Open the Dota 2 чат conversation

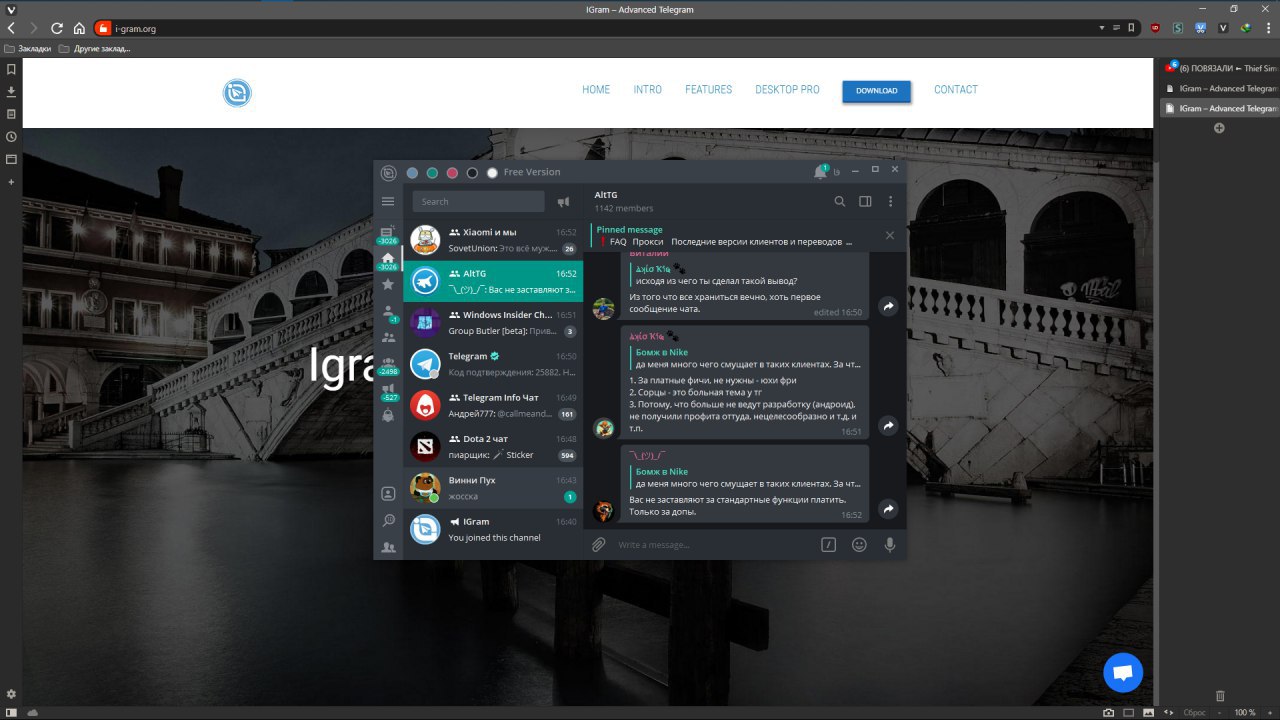(493, 446)
